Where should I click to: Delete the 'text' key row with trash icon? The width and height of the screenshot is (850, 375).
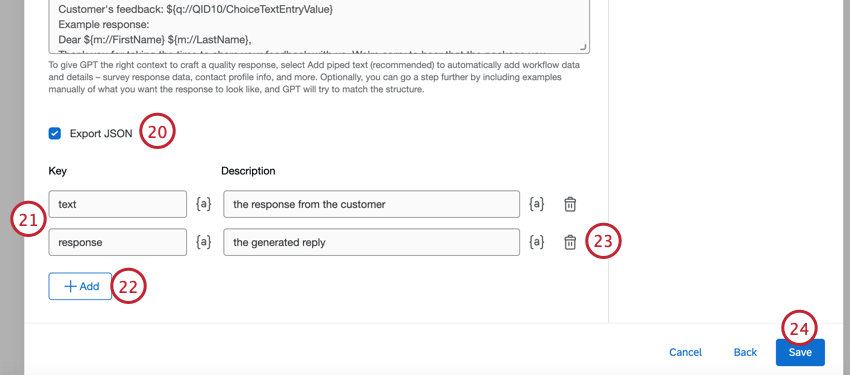570,204
